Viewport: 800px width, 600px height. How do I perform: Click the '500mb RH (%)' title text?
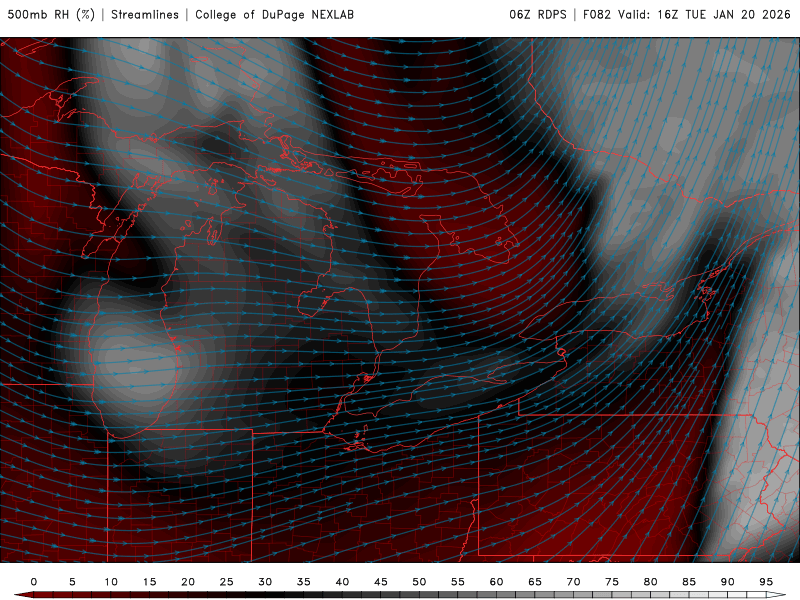51,15
